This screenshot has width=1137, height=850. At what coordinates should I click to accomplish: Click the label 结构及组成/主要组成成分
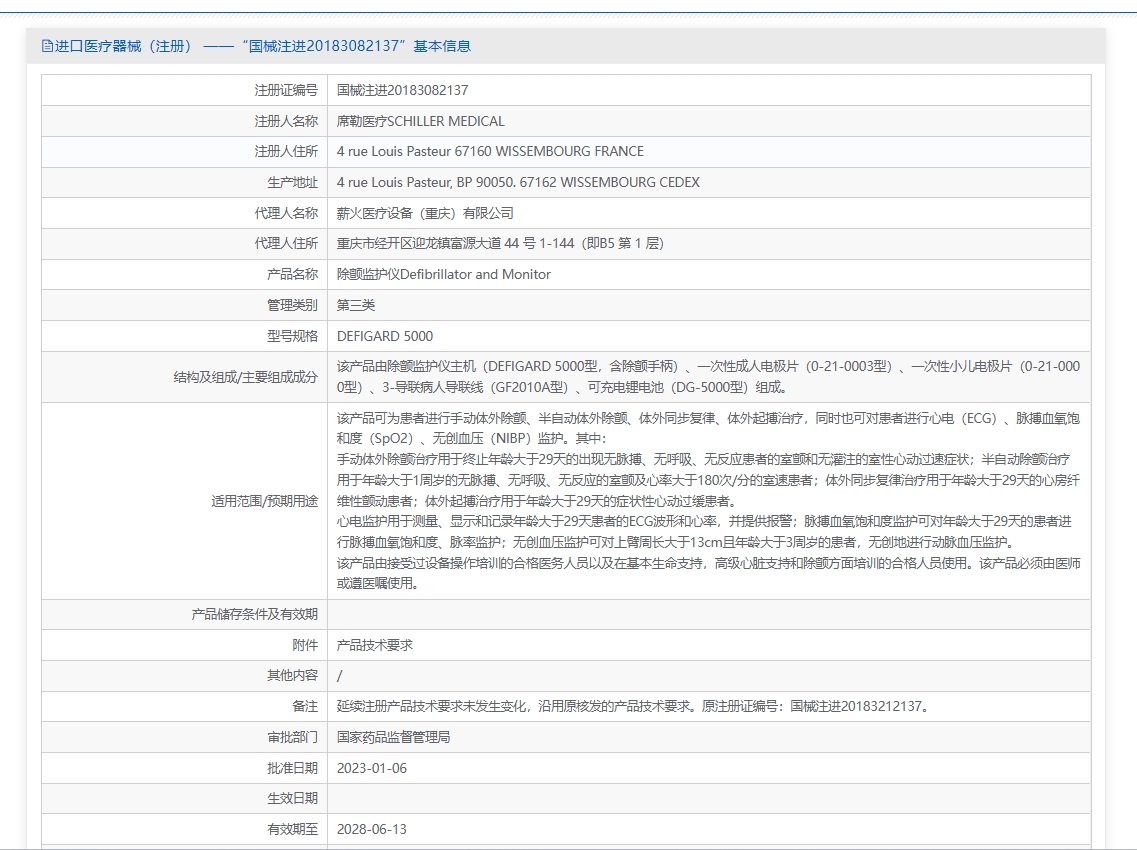tap(246, 377)
